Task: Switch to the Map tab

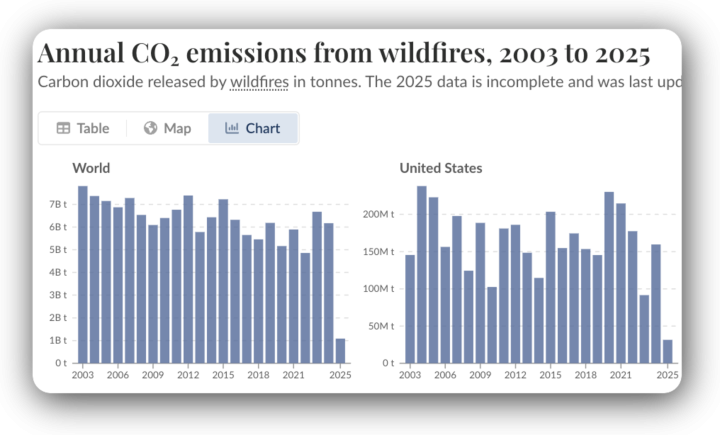Action: click(x=177, y=128)
